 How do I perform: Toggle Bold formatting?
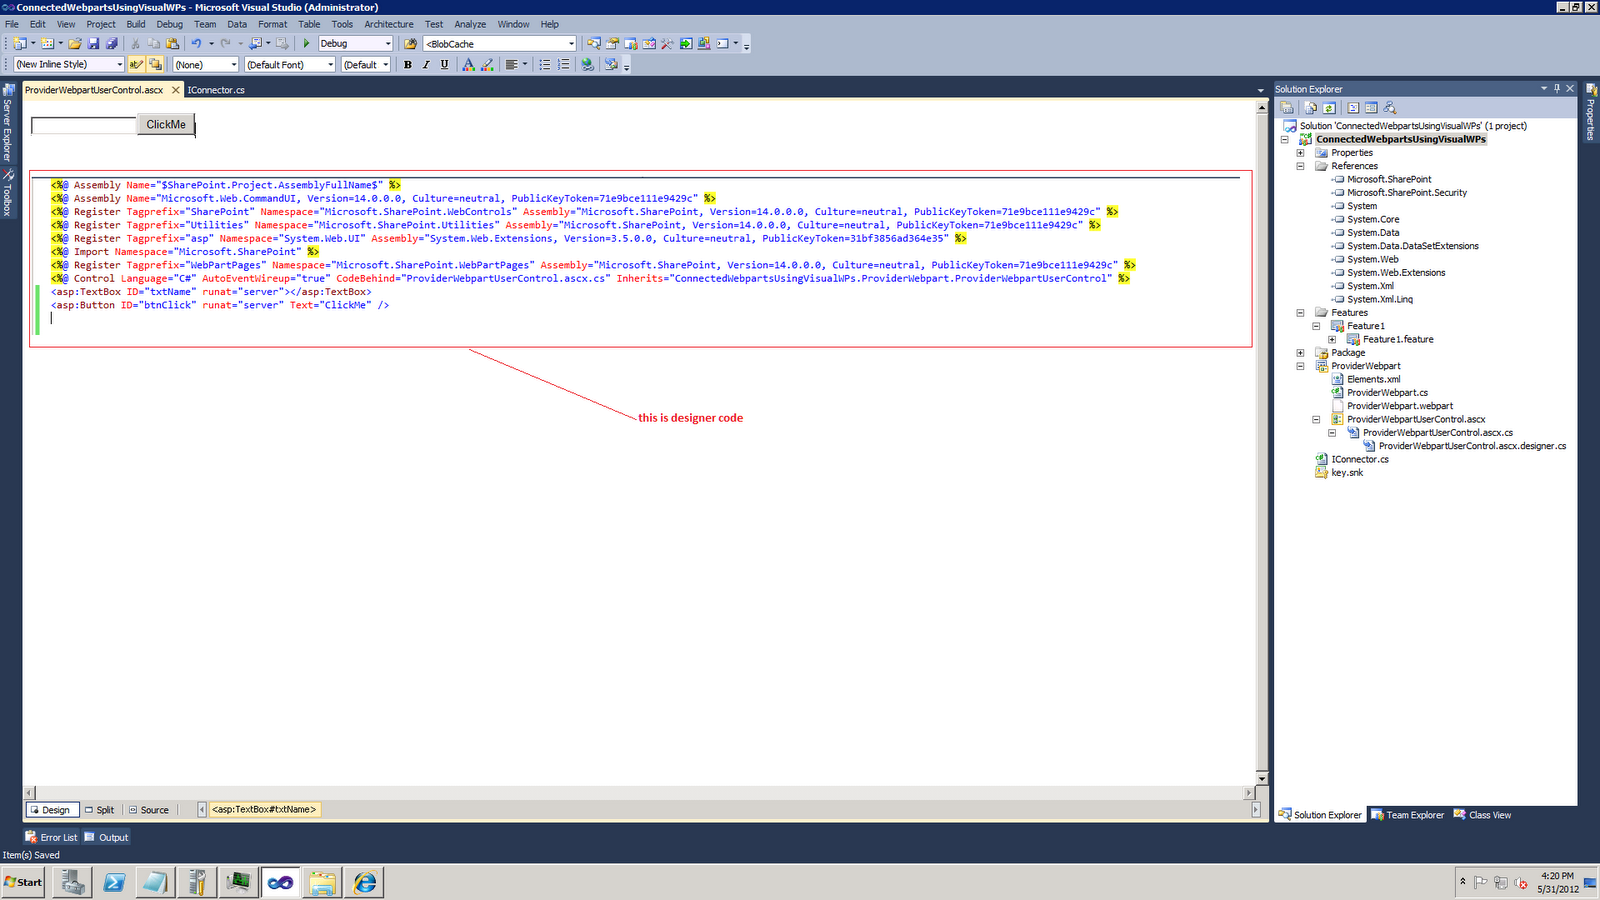(x=407, y=65)
